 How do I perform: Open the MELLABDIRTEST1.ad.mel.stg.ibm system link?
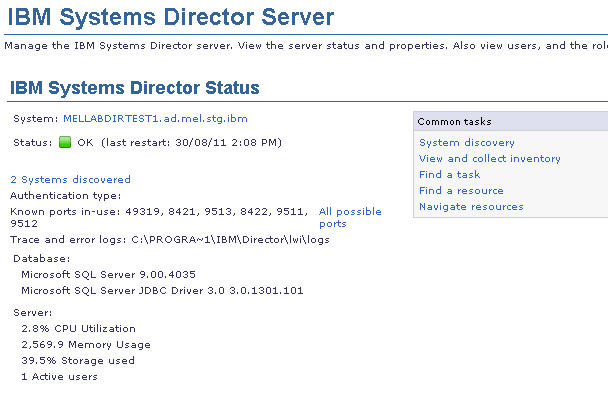[155, 118]
